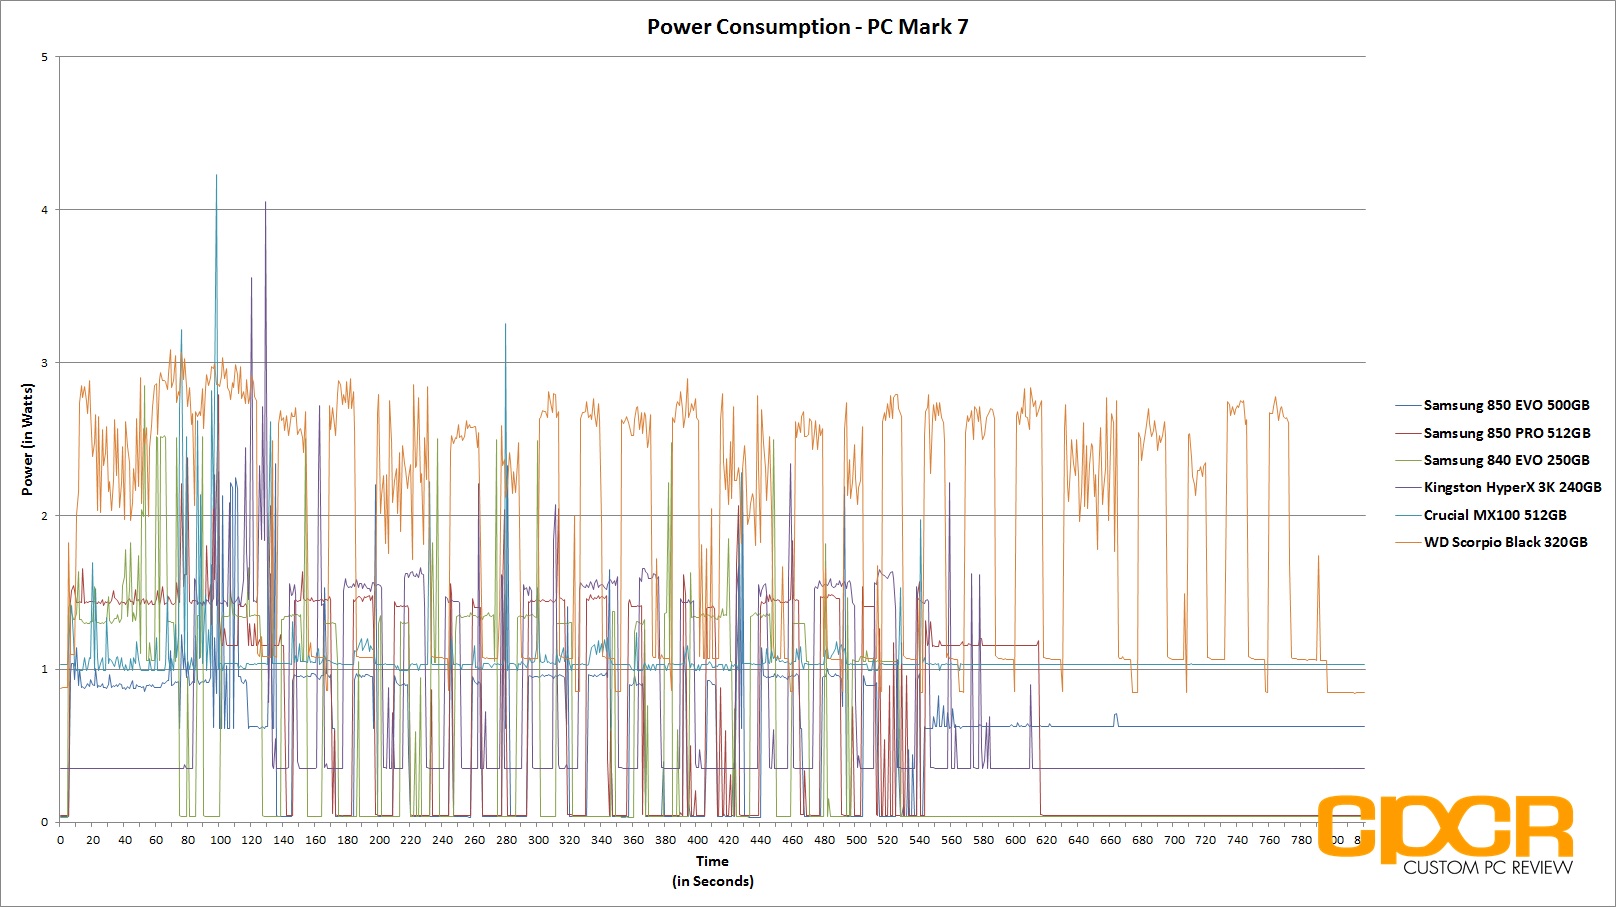1616x907 pixels.
Task: Select the WD Scorpio Black 320GB legend entry
Action: [1492, 542]
